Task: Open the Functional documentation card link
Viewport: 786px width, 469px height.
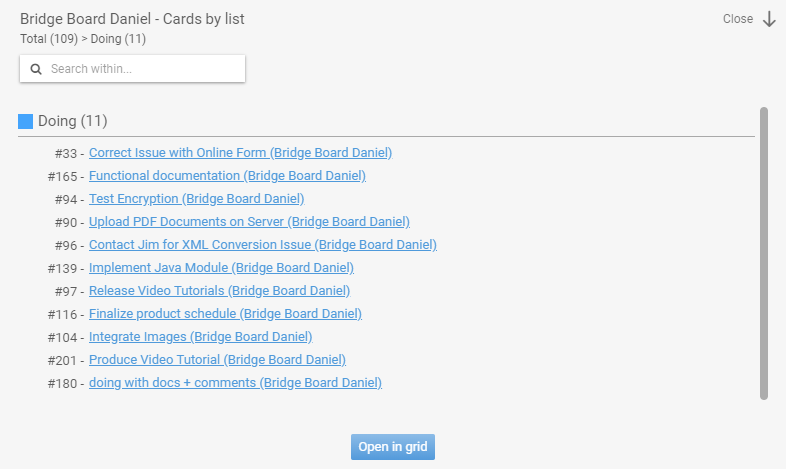Action: pyautogui.click(x=227, y=175)
